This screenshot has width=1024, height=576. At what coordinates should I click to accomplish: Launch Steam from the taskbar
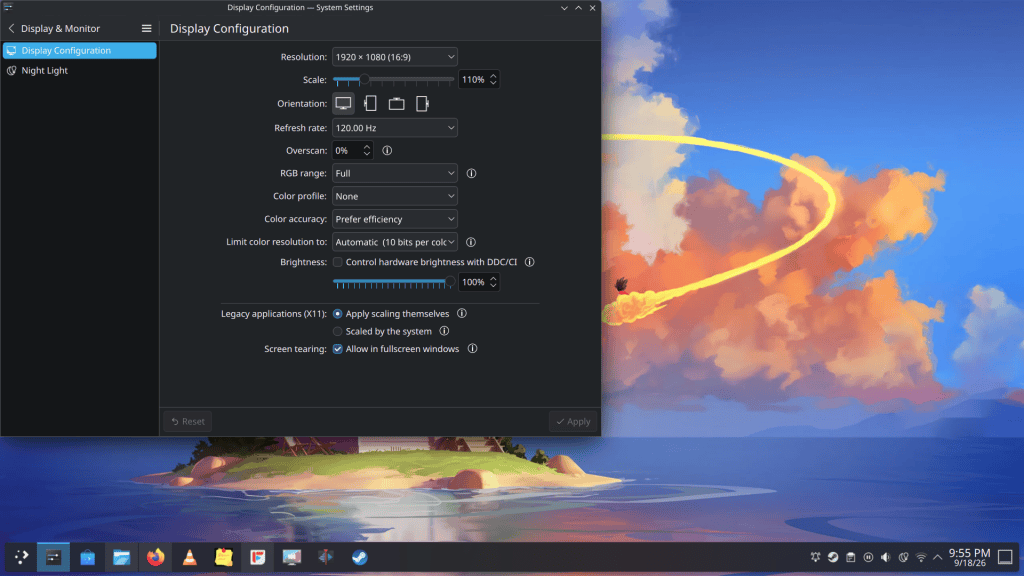pos(359,557)
